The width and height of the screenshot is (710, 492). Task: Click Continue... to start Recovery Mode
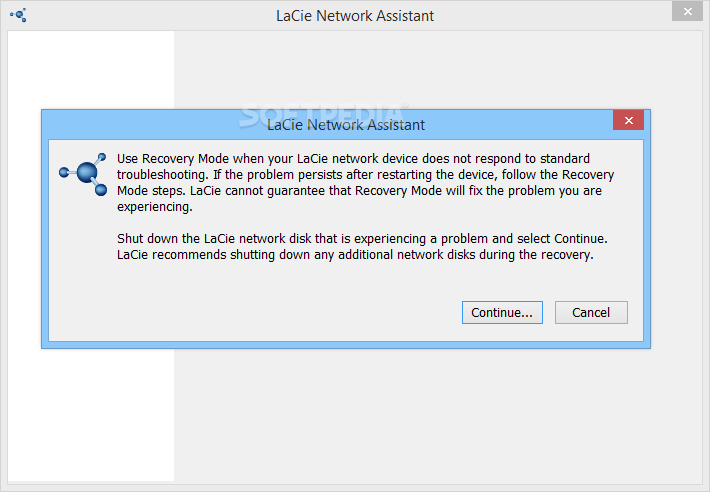click(x=502, y=312)
